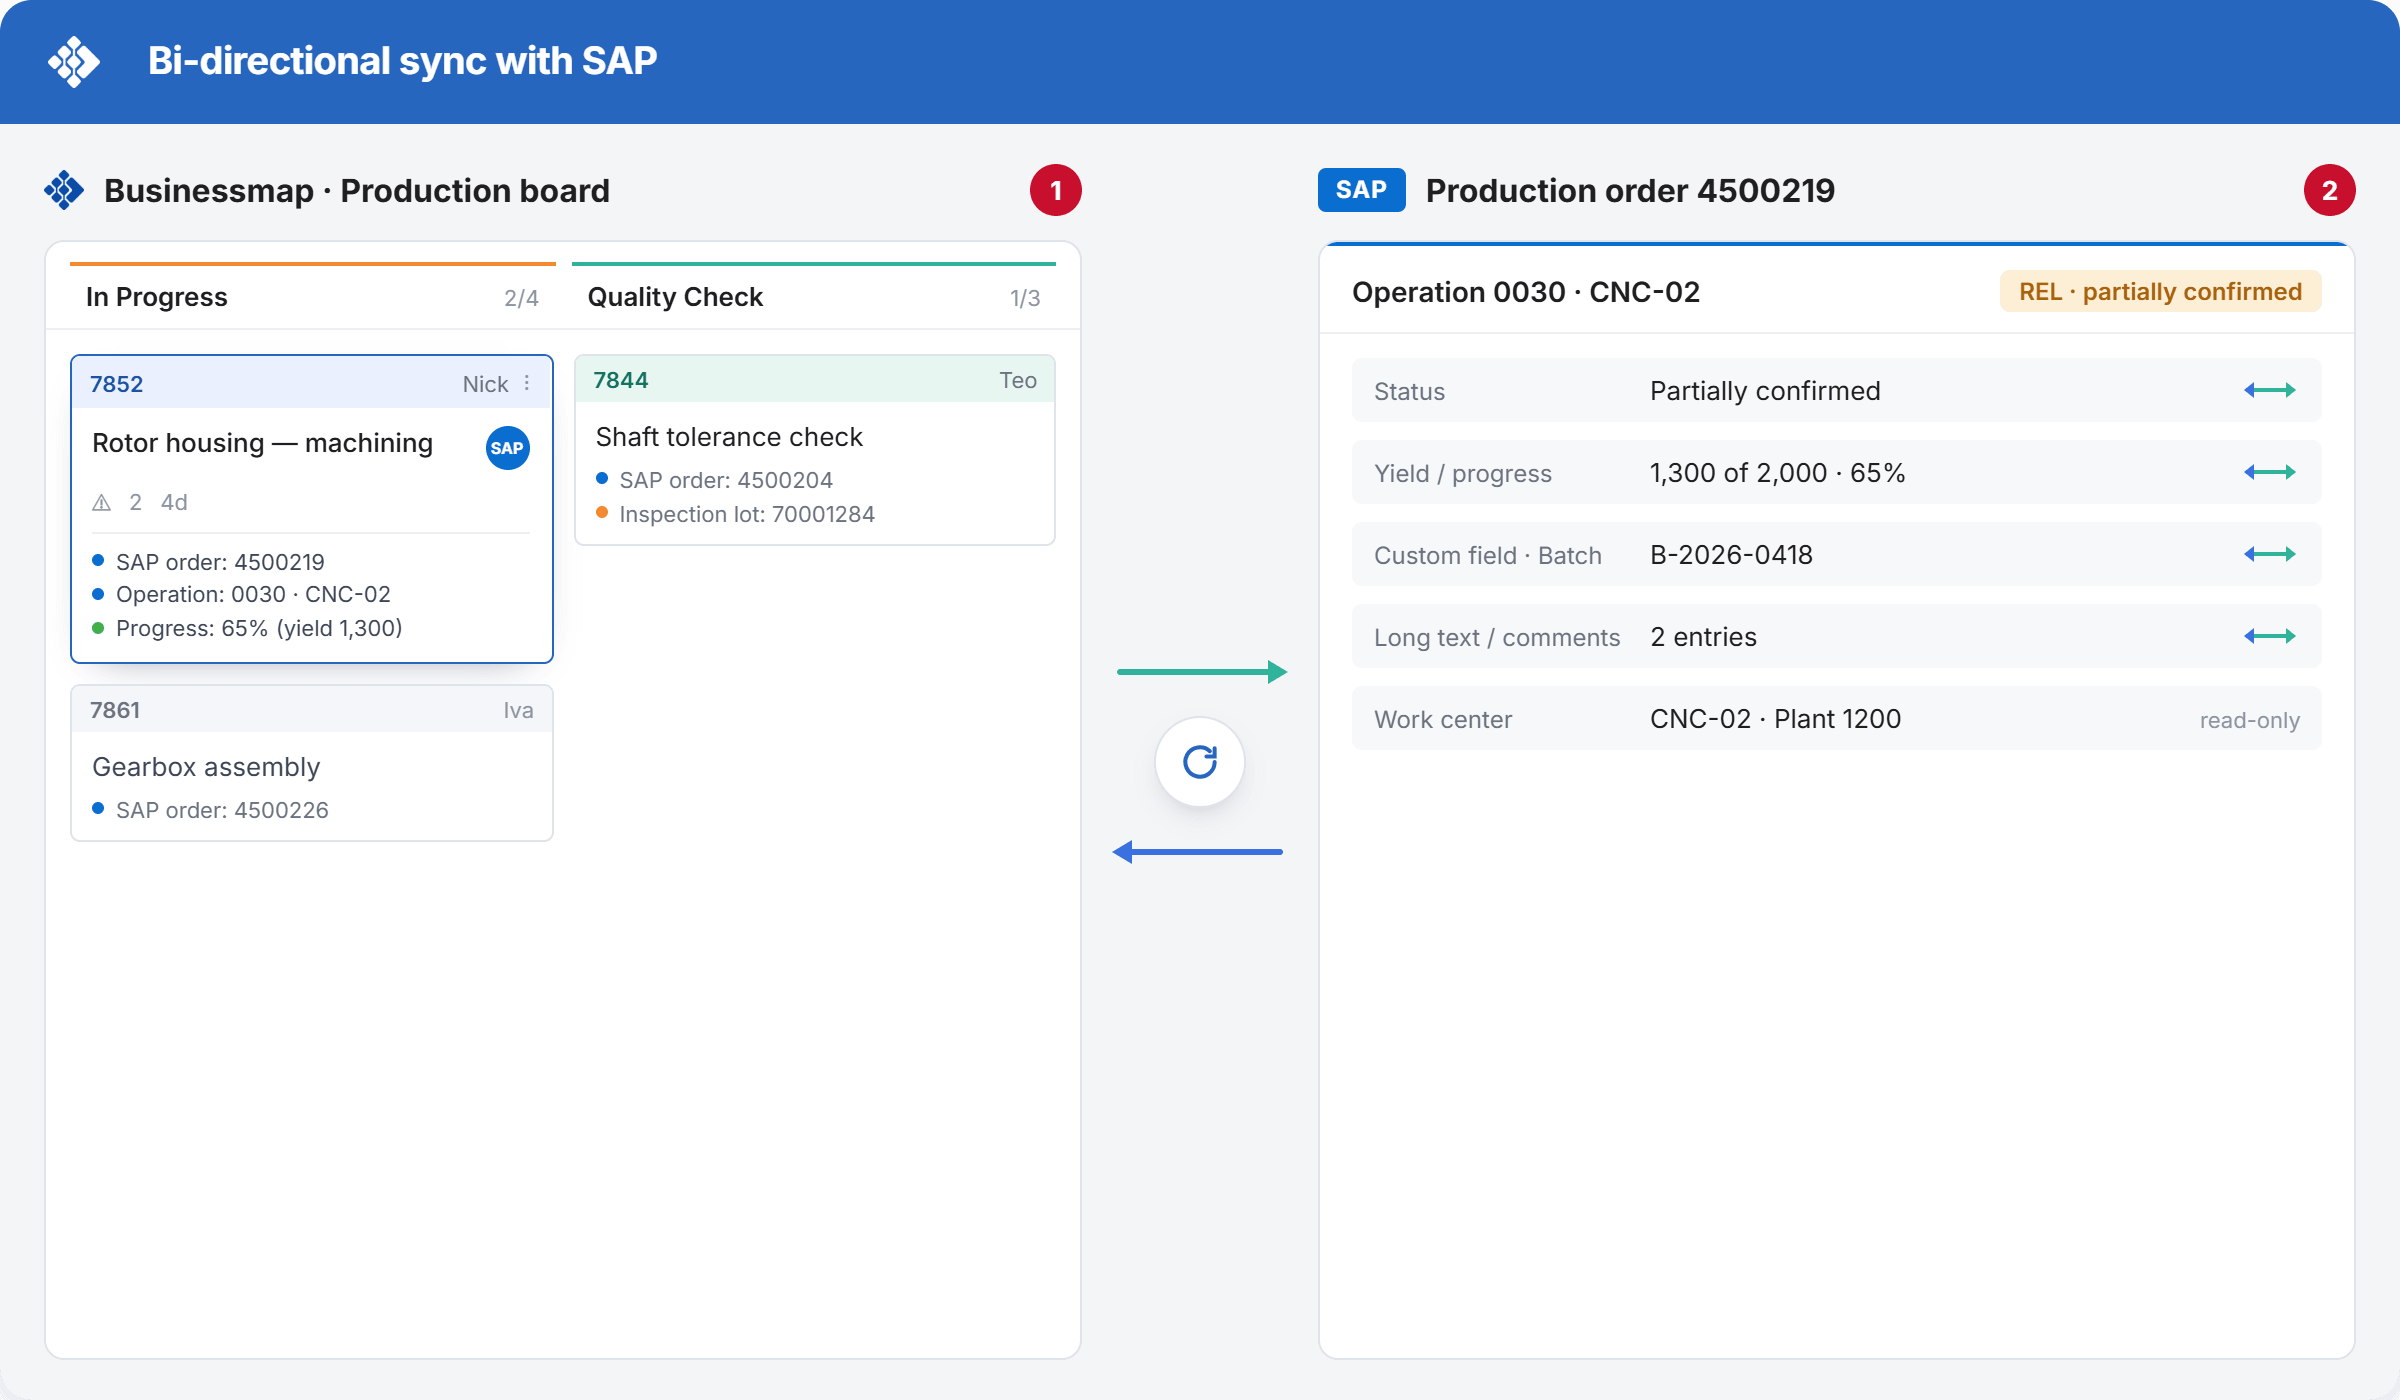Click assignee name Nick on card 7852
The height and width of the screenshot is (1400, 2400).
pos(485,384)
